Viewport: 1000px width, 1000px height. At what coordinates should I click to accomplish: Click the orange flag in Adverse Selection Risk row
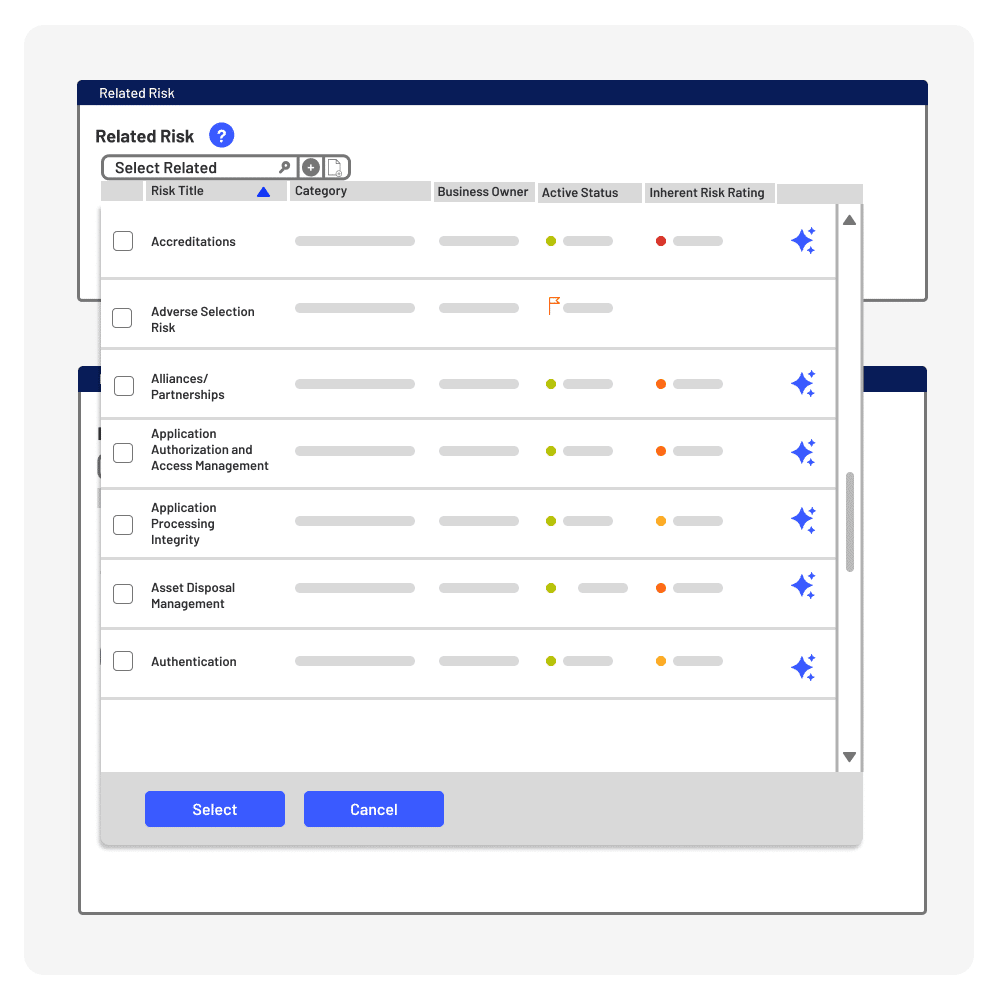[554, 305]
